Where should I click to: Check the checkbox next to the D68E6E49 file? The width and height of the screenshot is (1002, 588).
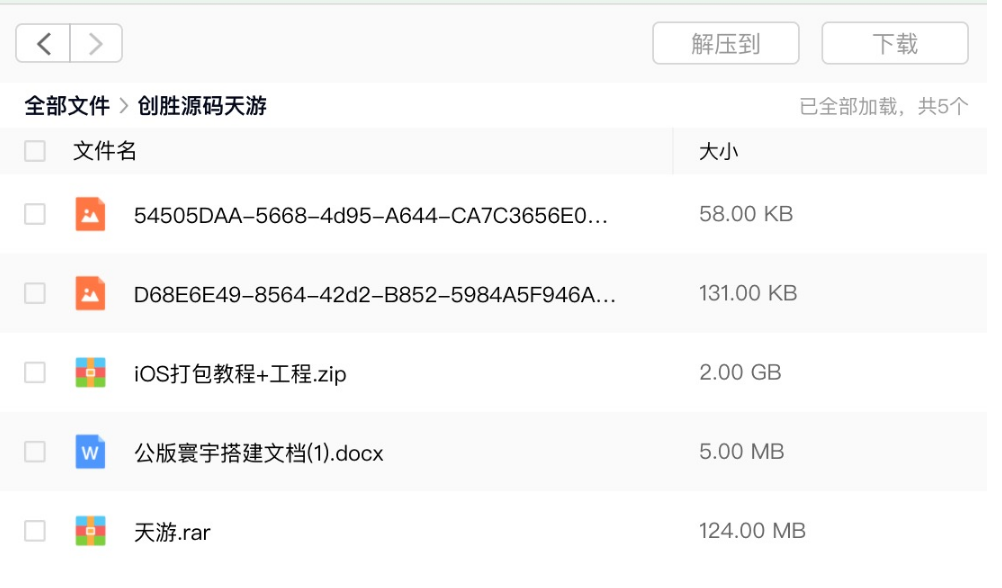pyautogui.click(x=36, y=293)
